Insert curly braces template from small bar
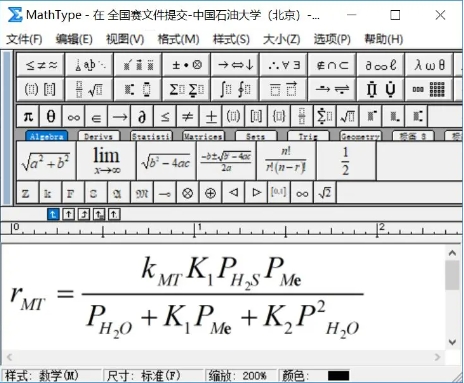This screenshot has width=464, height=383. click(x=279, y=117)
